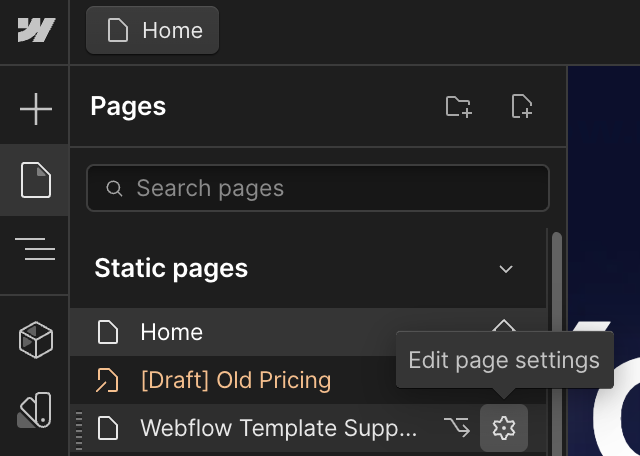Click the Home page breadcrumb button
This screenshot has height=456, width=640.
[x=152, y=30]
